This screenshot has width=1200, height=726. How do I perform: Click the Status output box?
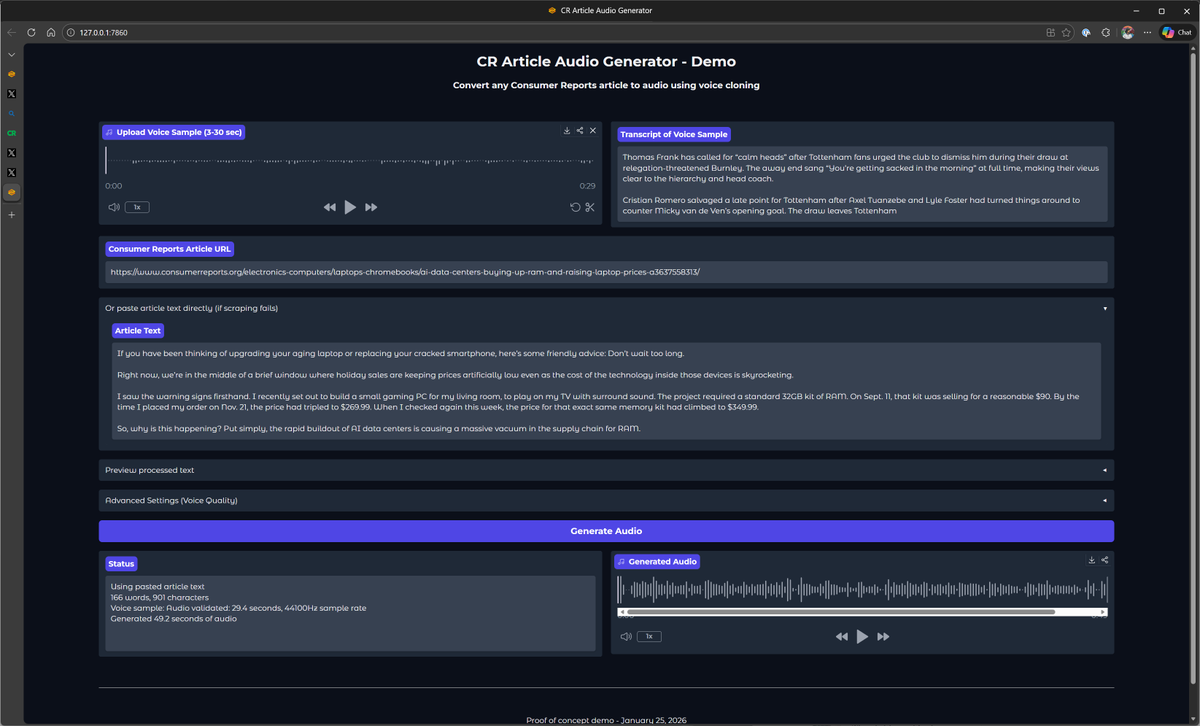350,613
